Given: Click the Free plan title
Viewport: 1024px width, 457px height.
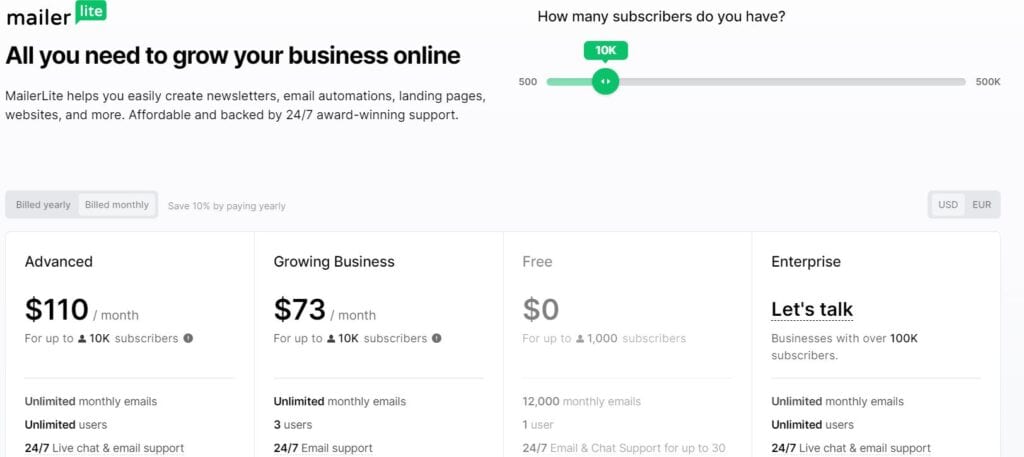Looking at the screenshot, I should [x=537, y=262].
